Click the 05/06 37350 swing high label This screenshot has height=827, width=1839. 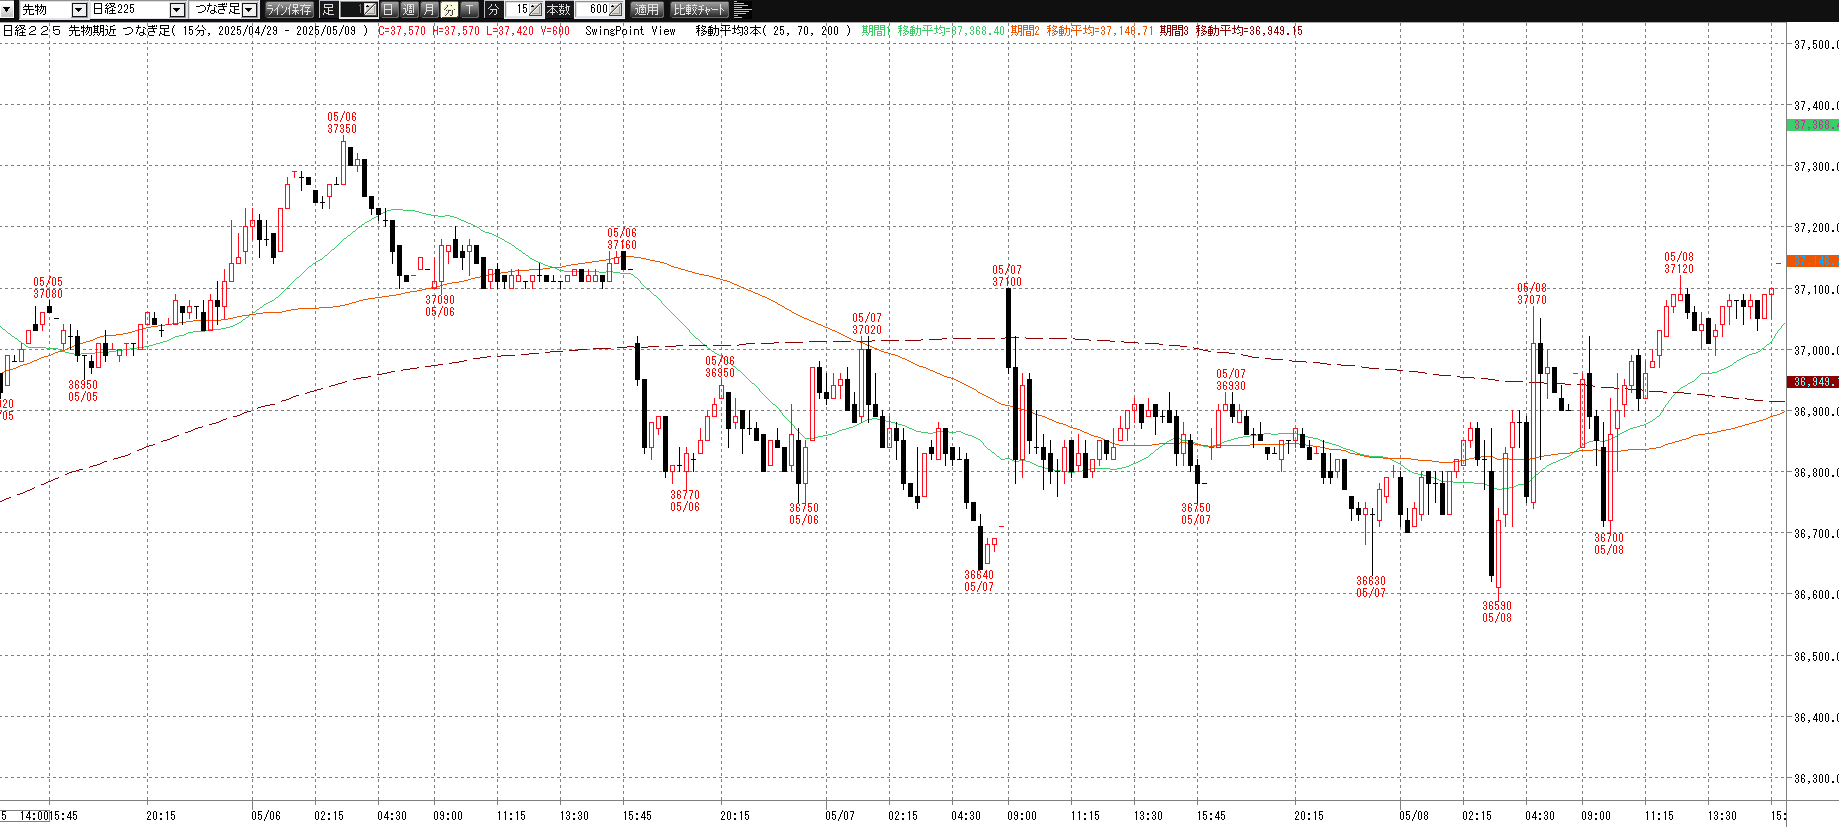(x=342, y=123)
